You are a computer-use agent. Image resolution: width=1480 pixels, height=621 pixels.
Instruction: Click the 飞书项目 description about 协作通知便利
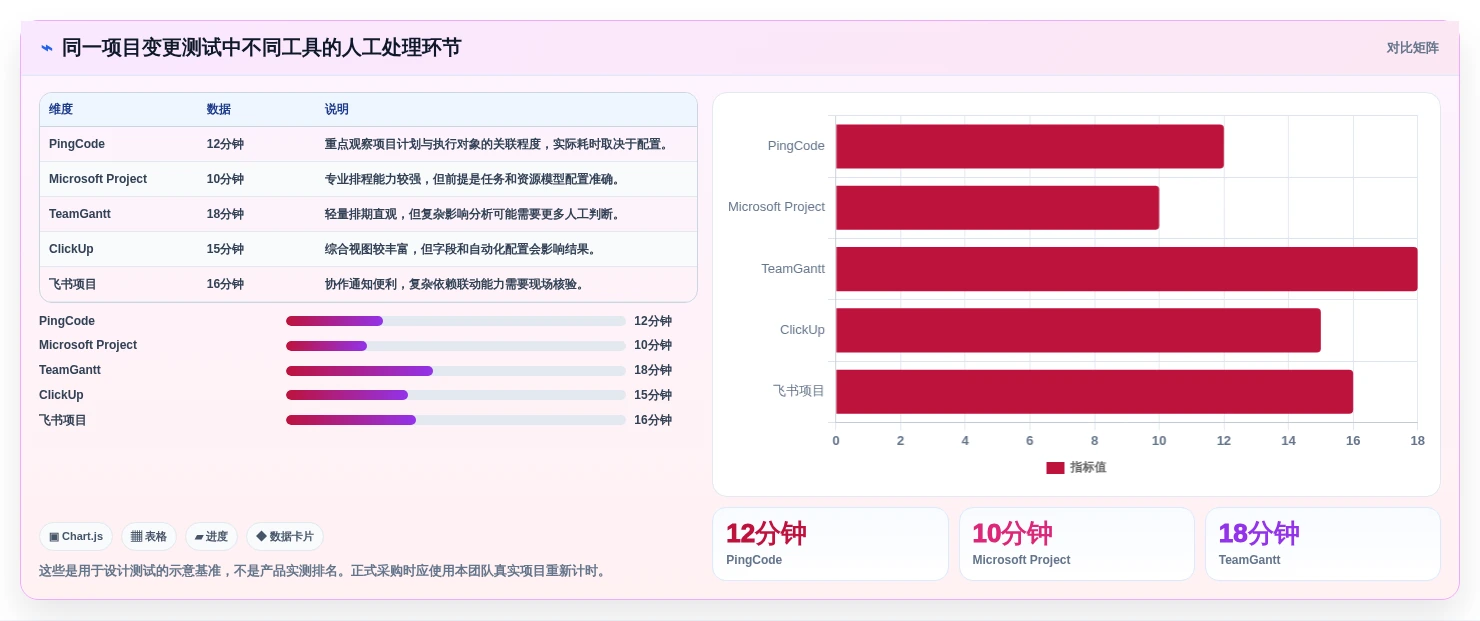456,284
